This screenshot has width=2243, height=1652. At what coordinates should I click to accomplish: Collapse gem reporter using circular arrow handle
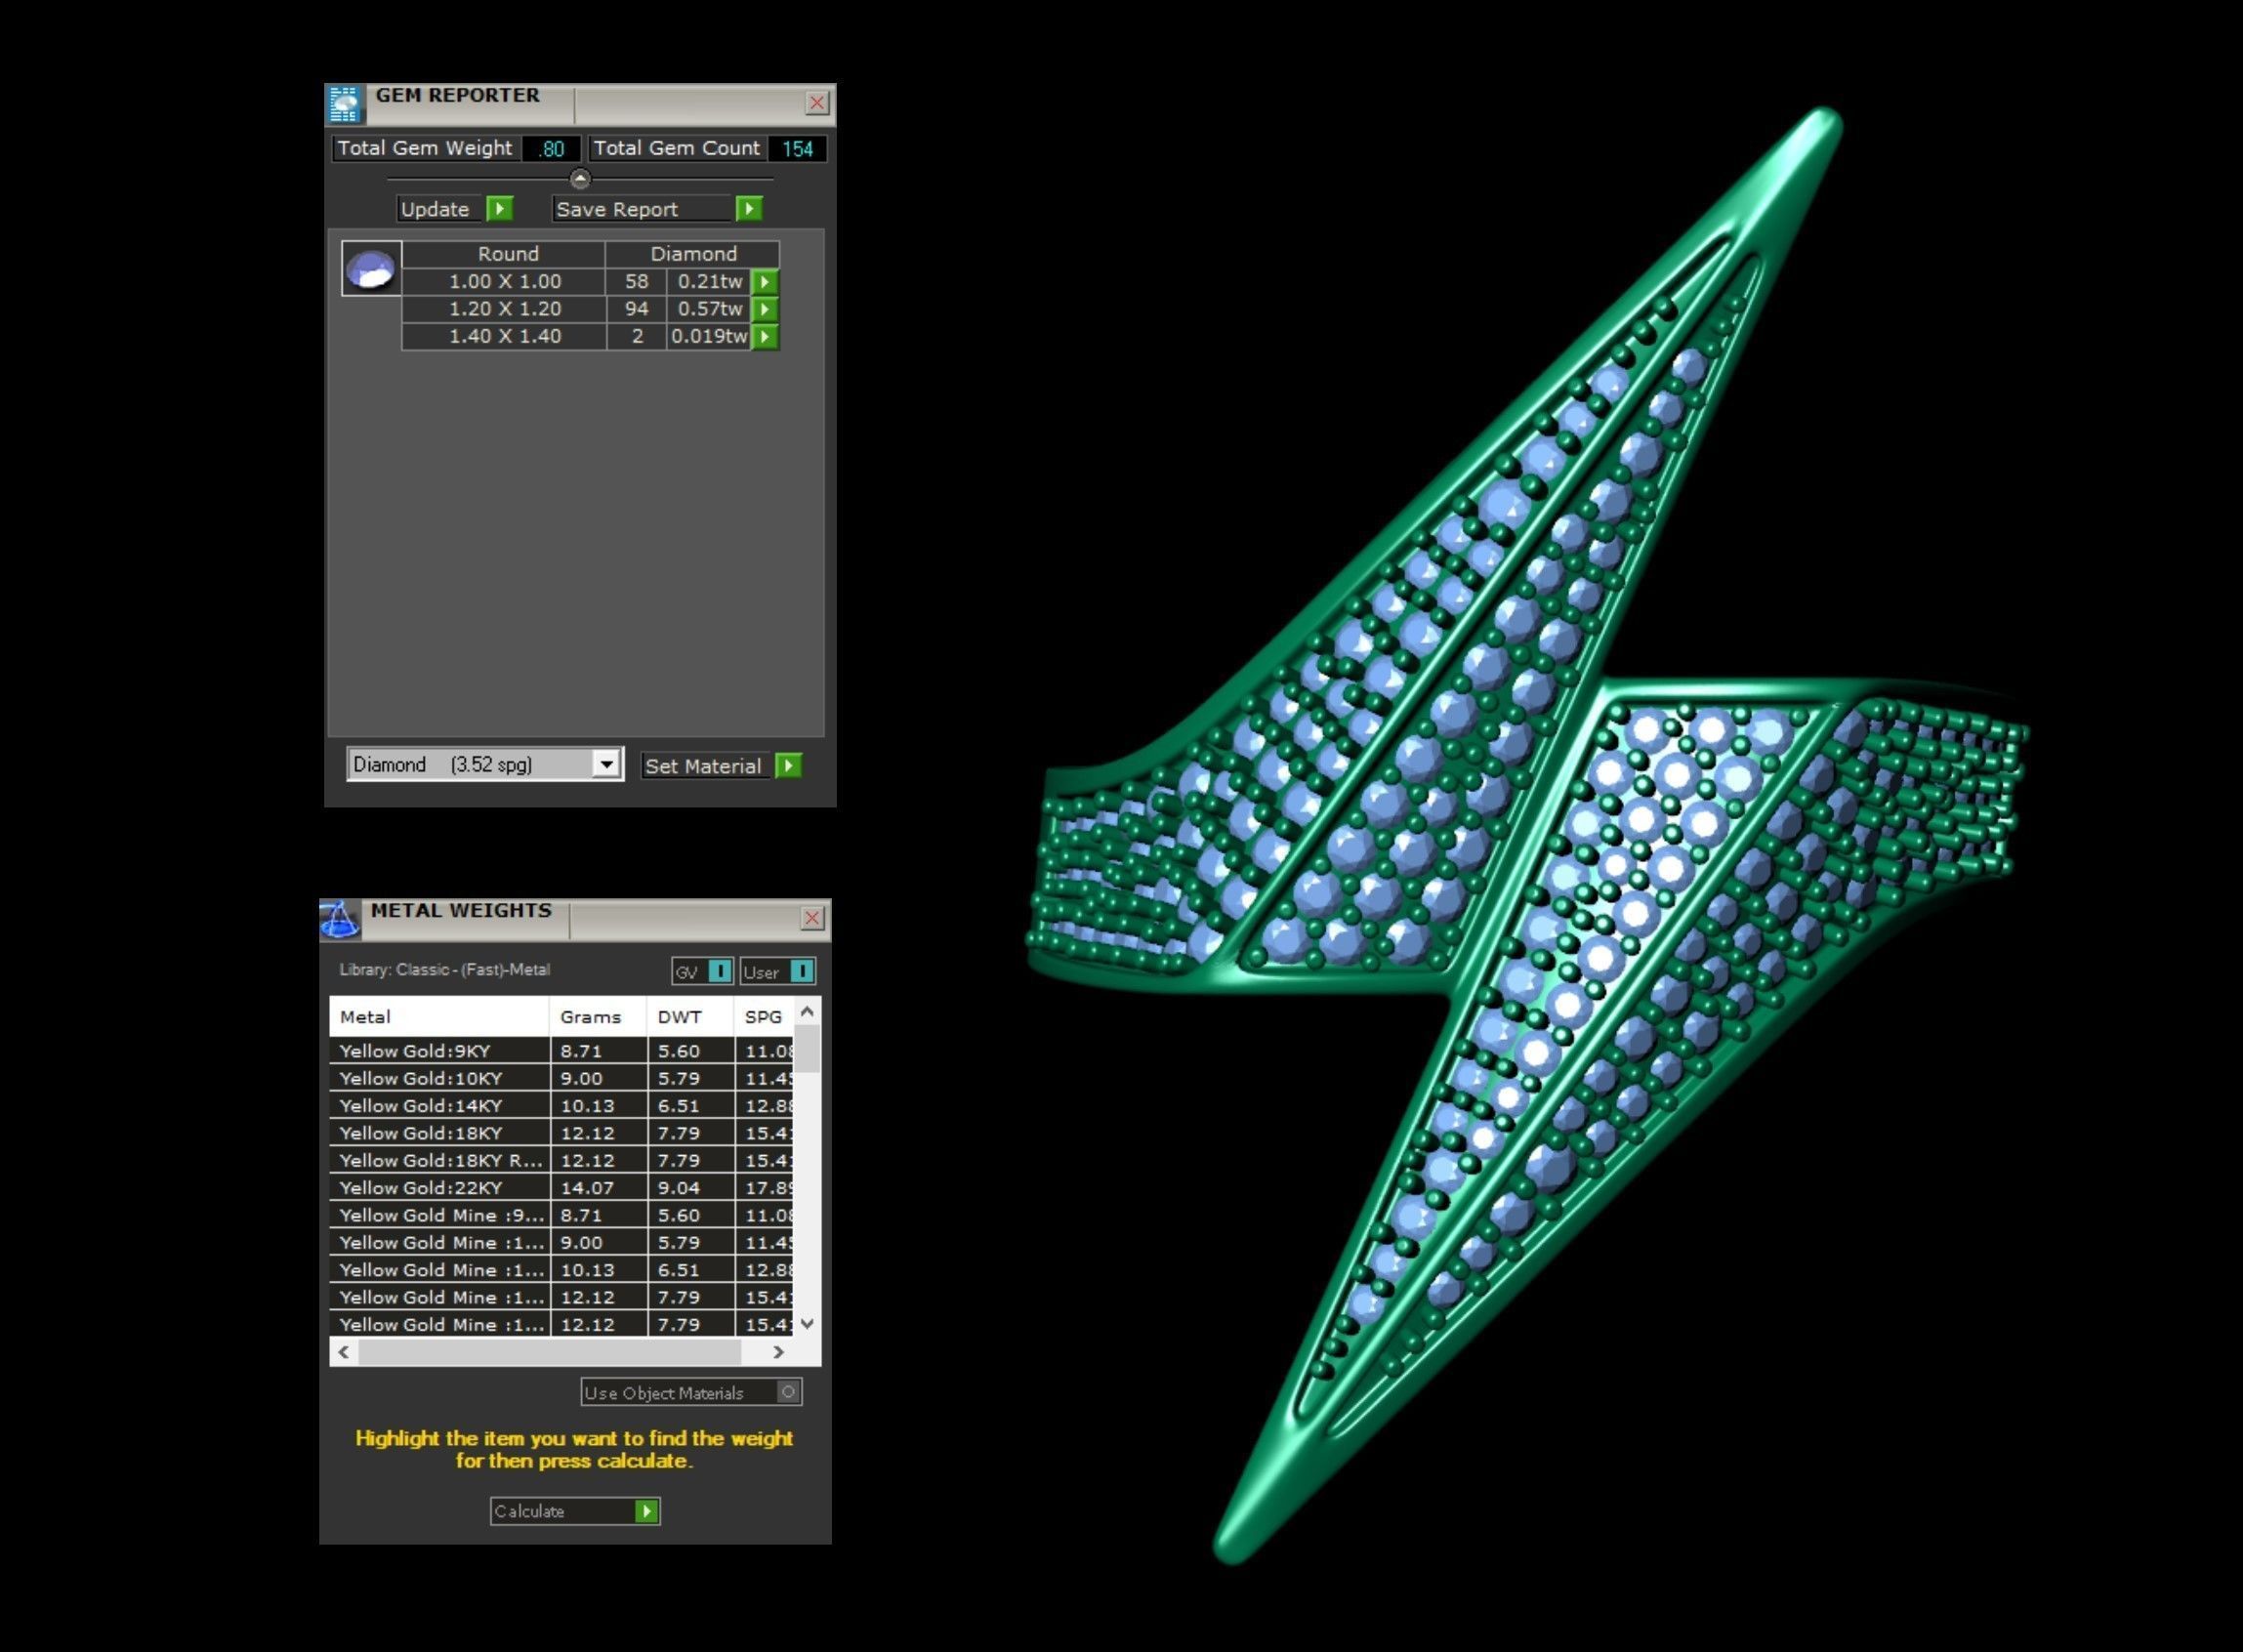pyautogui.click(x=580, y=179)
